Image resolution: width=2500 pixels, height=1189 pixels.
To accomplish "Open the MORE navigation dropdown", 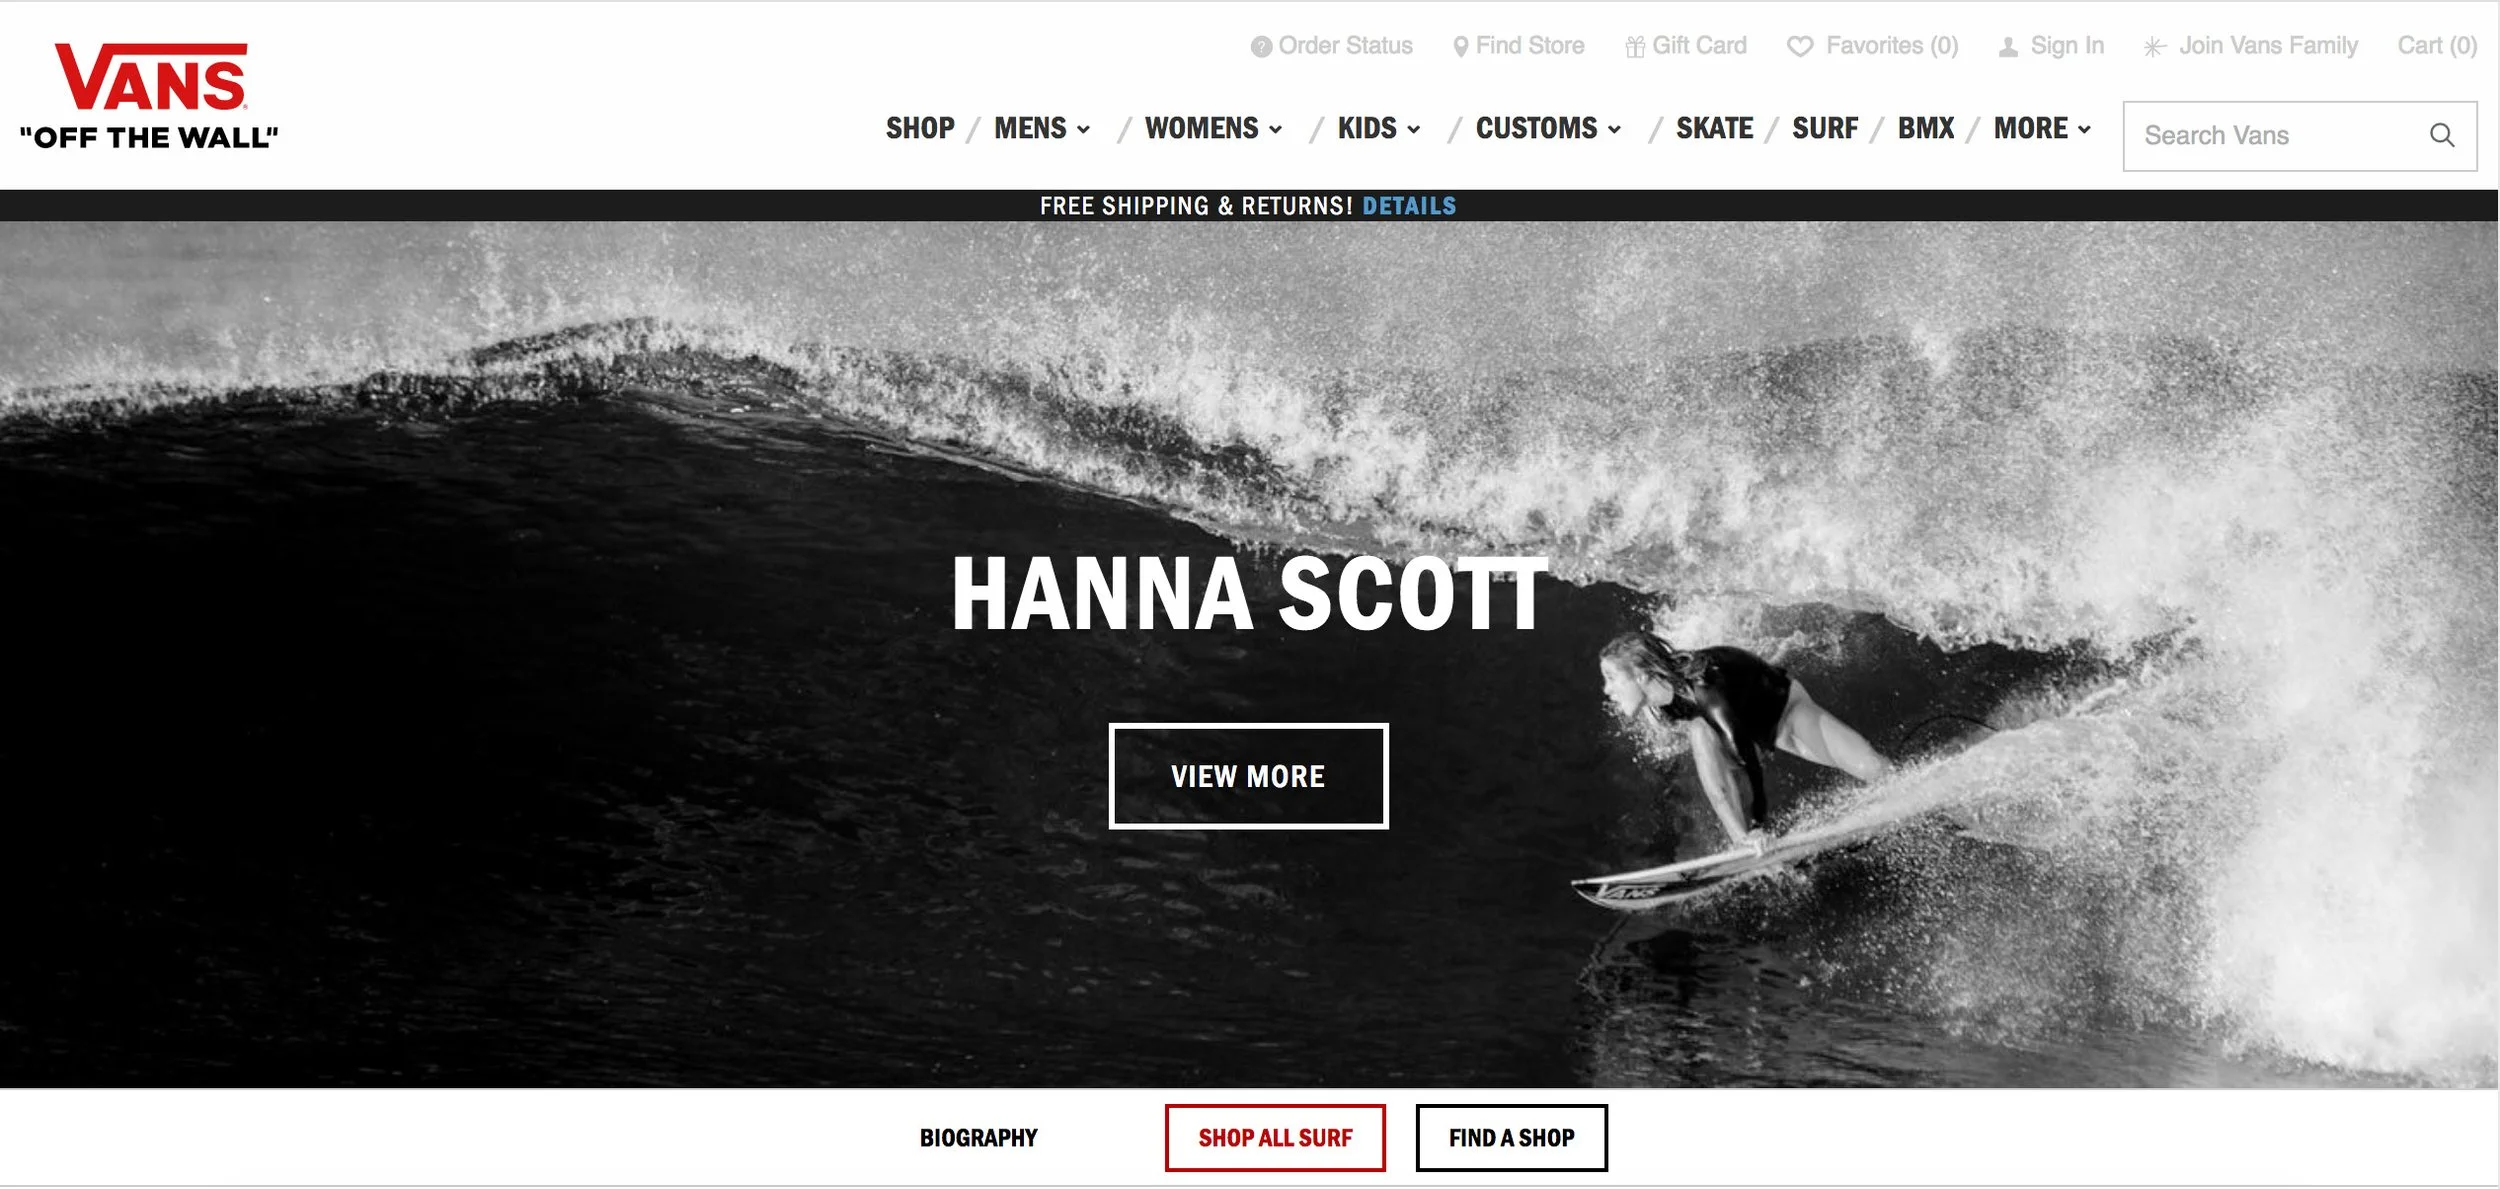I will [2042, 129].
